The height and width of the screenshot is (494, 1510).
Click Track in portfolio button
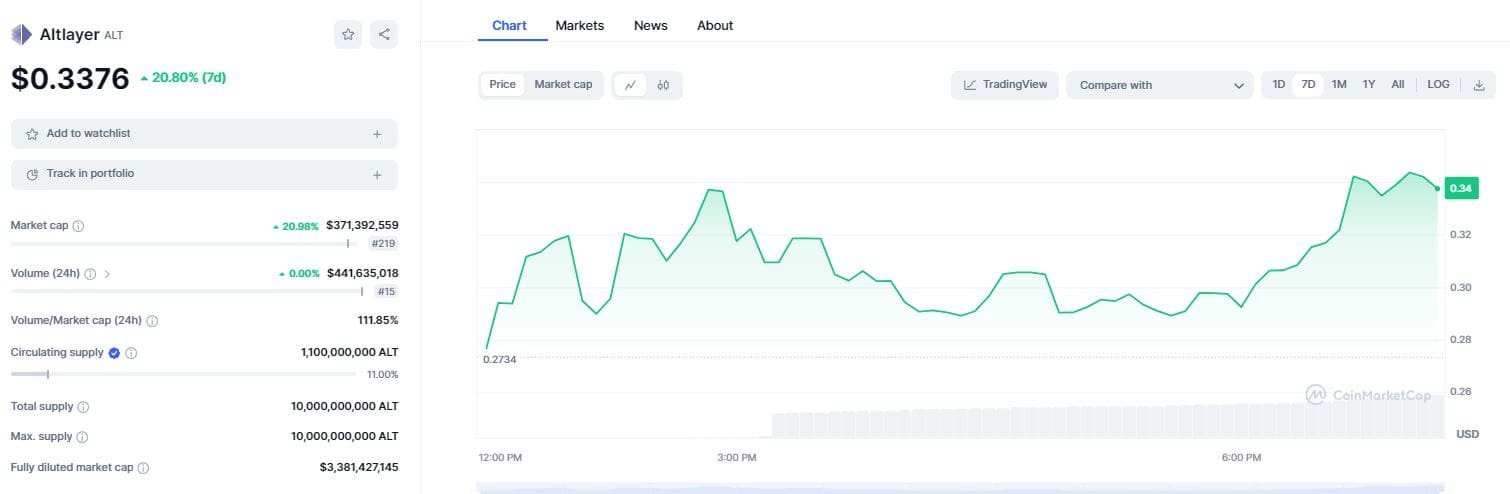(204, 174)
